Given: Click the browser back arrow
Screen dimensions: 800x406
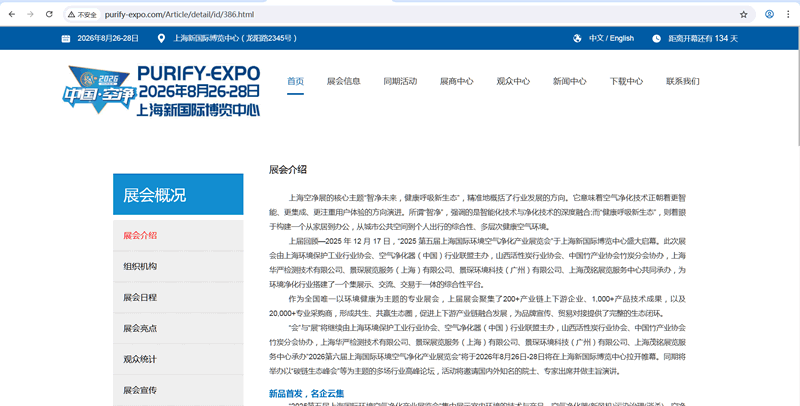Looking at the screenshot, I should (x=11, y=15).
